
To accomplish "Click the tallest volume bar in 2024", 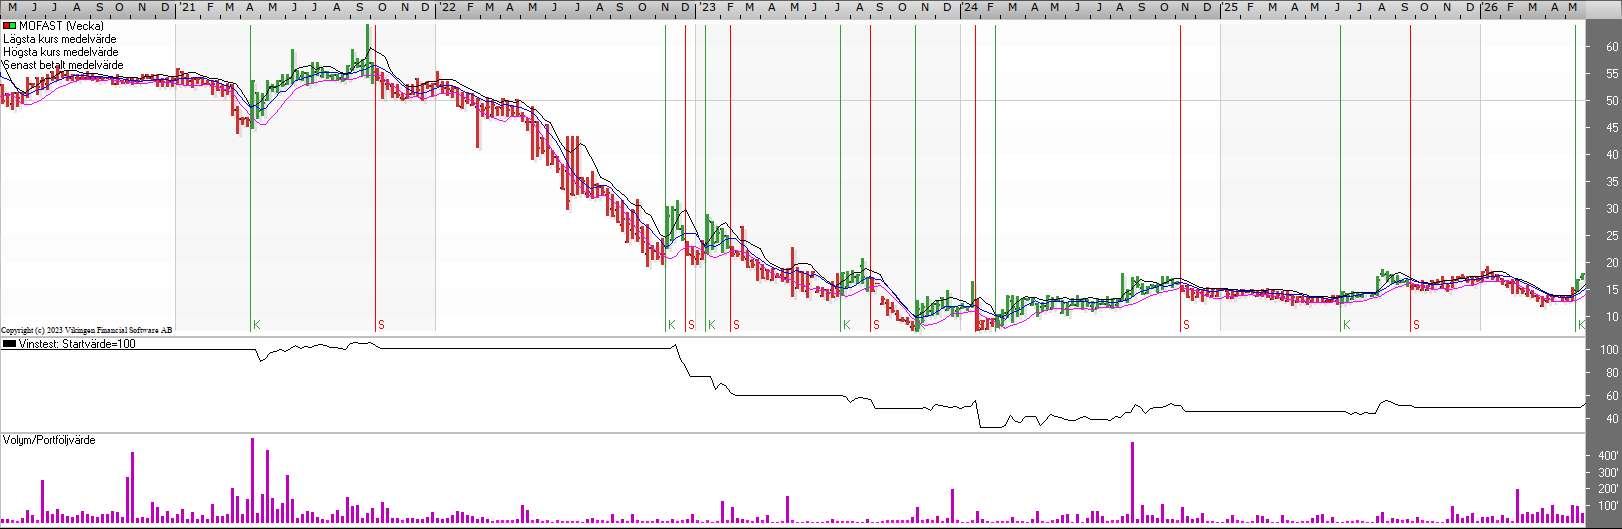I will click(1132, 482).
